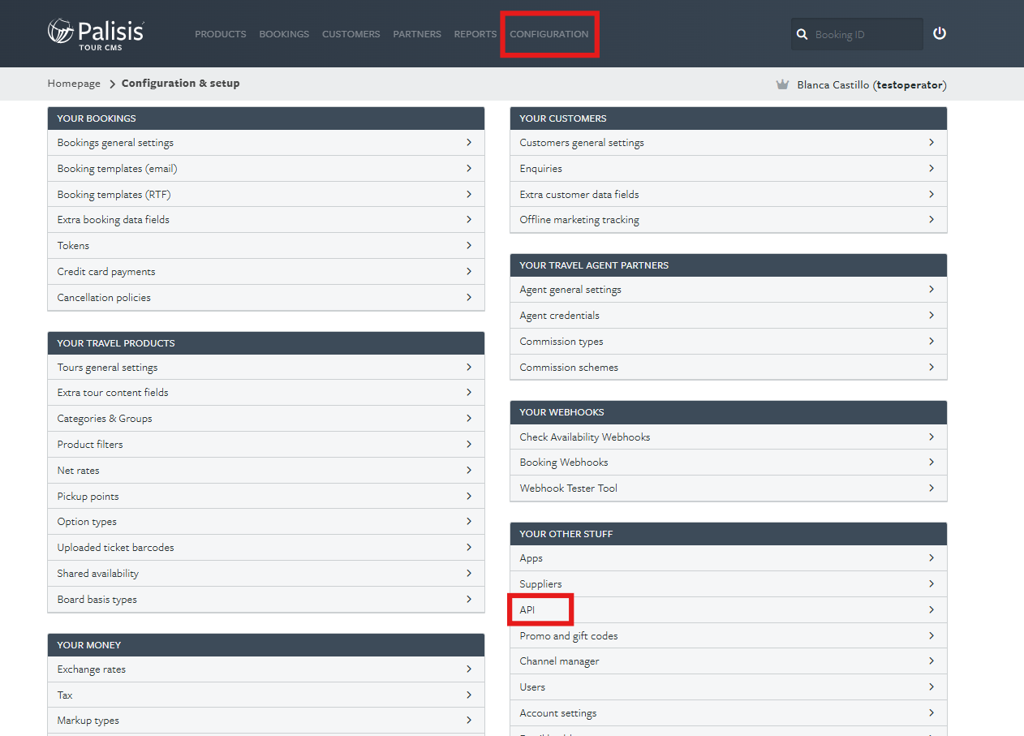Open Promo and gift codes
Screen dimensions: 1024x736
[569, 636]
